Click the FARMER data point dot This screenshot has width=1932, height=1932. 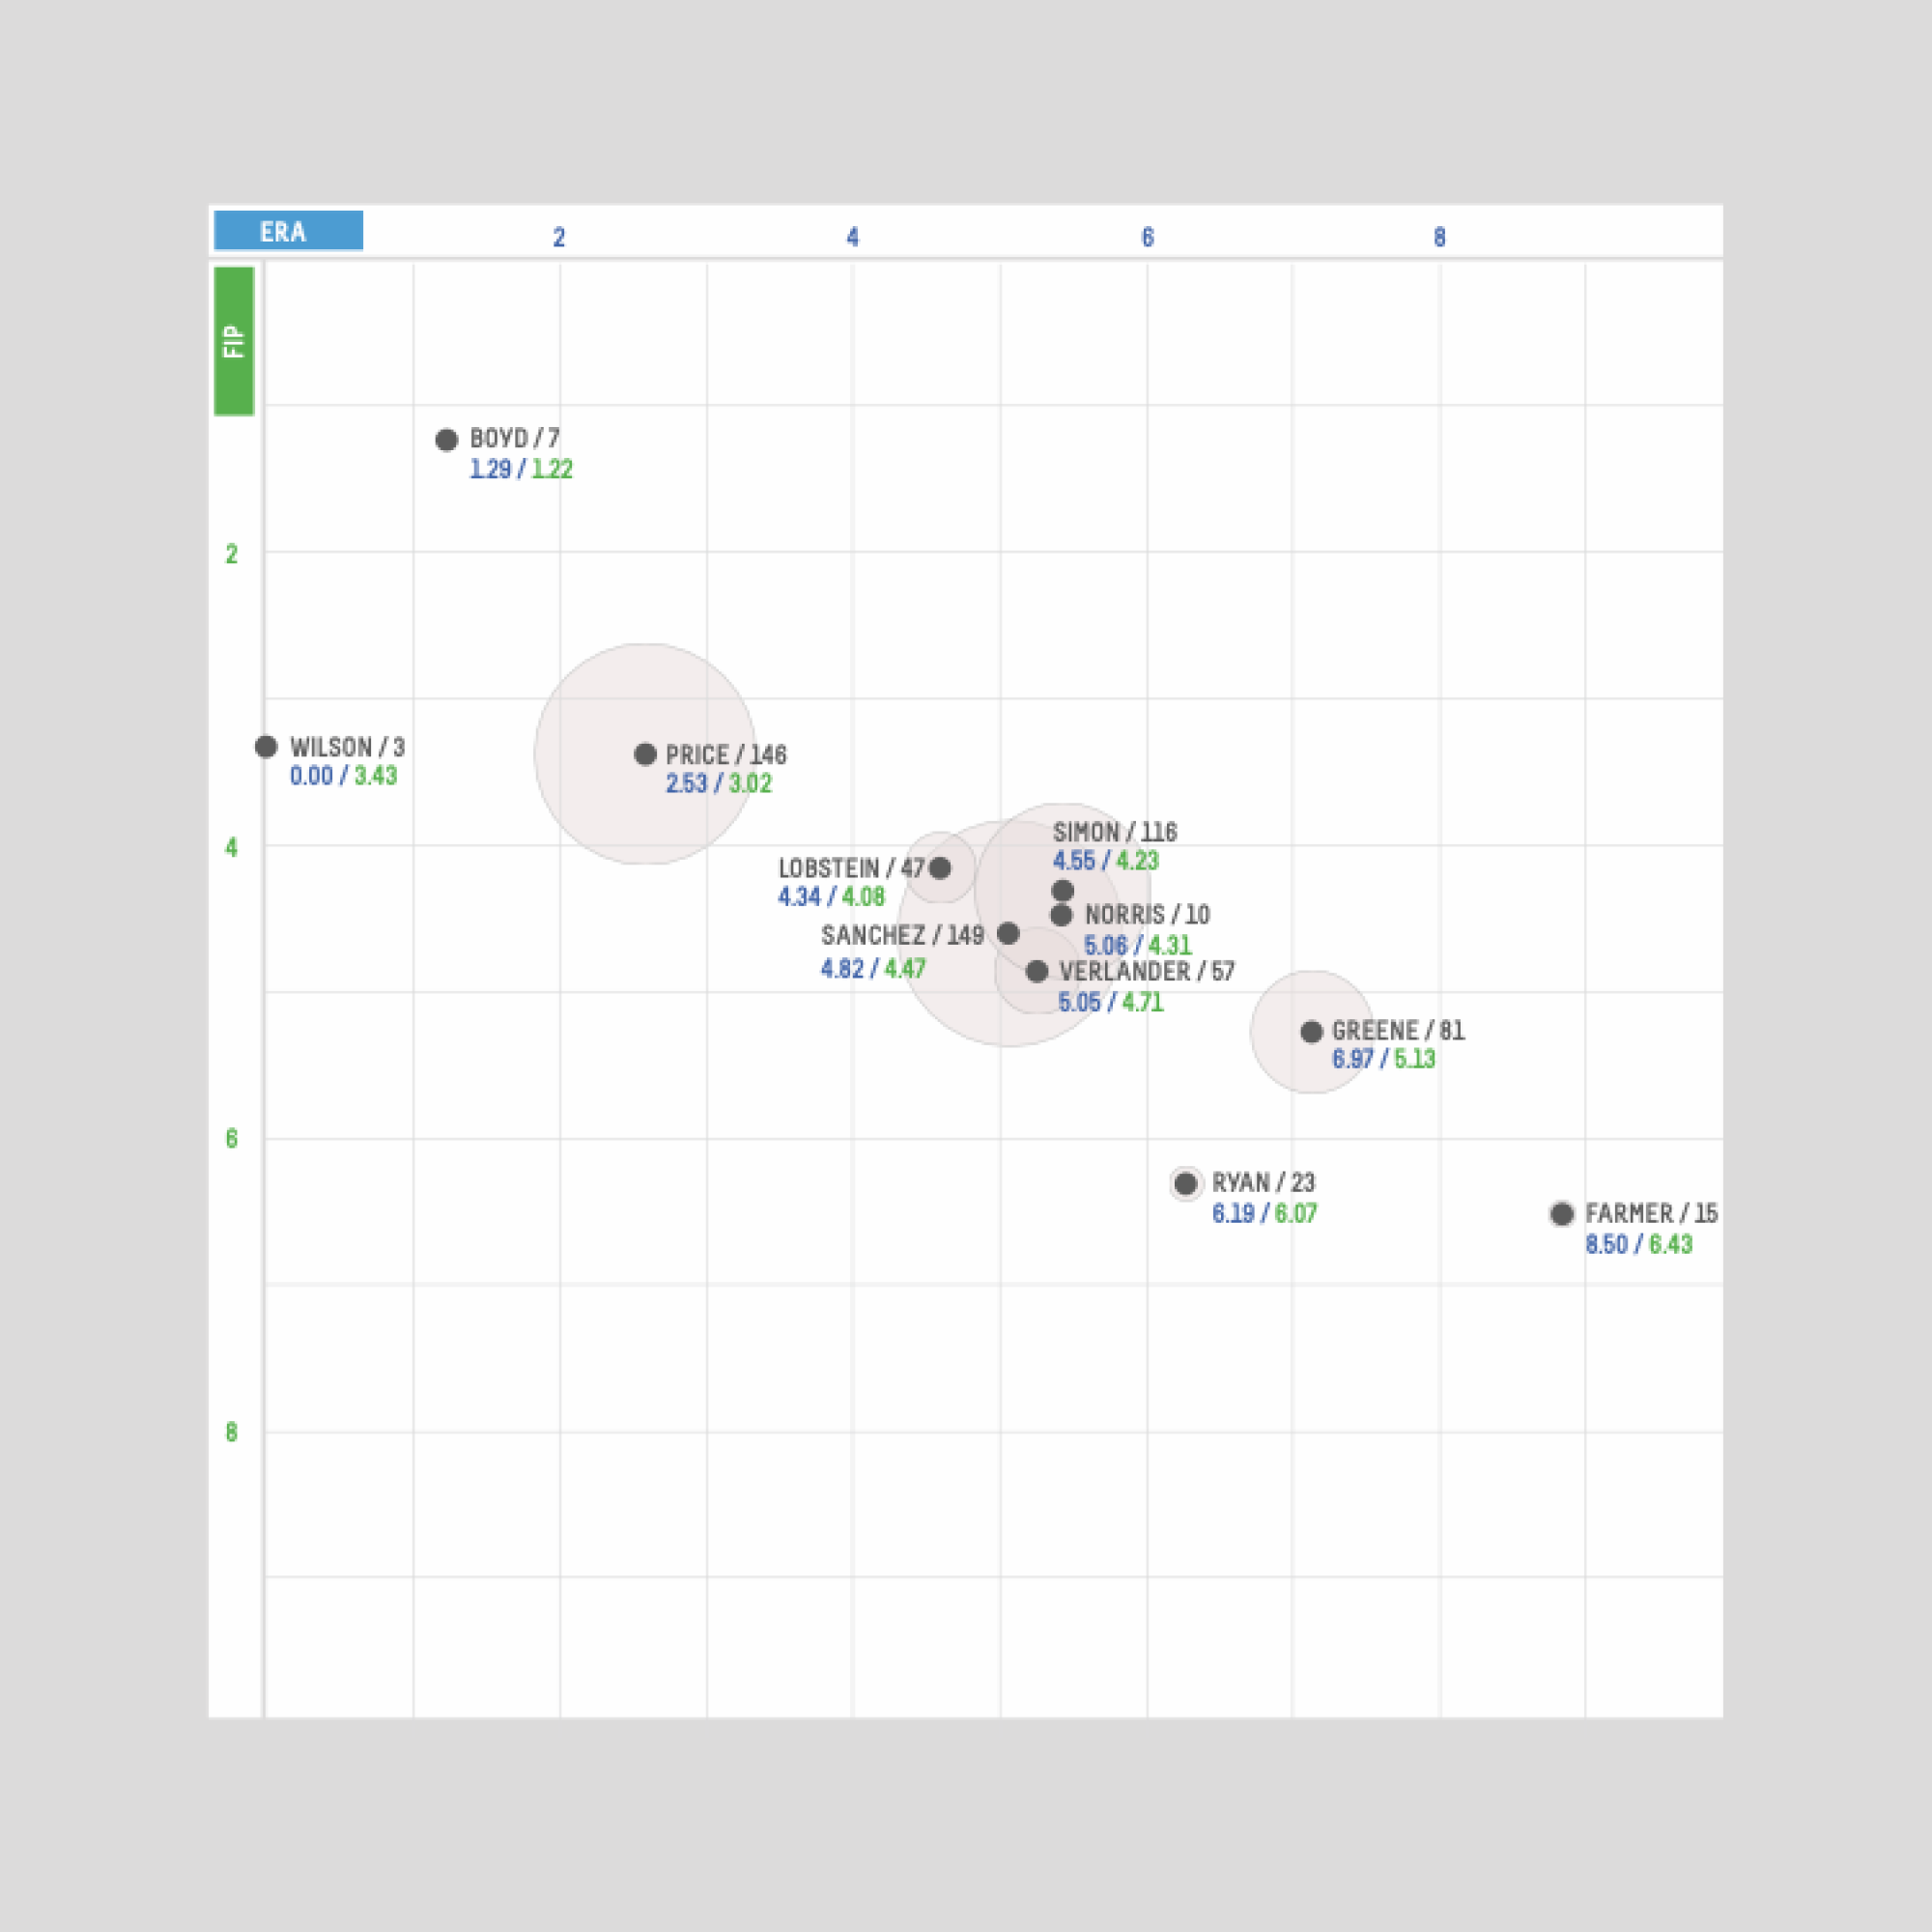(x=1562, y=1215)
